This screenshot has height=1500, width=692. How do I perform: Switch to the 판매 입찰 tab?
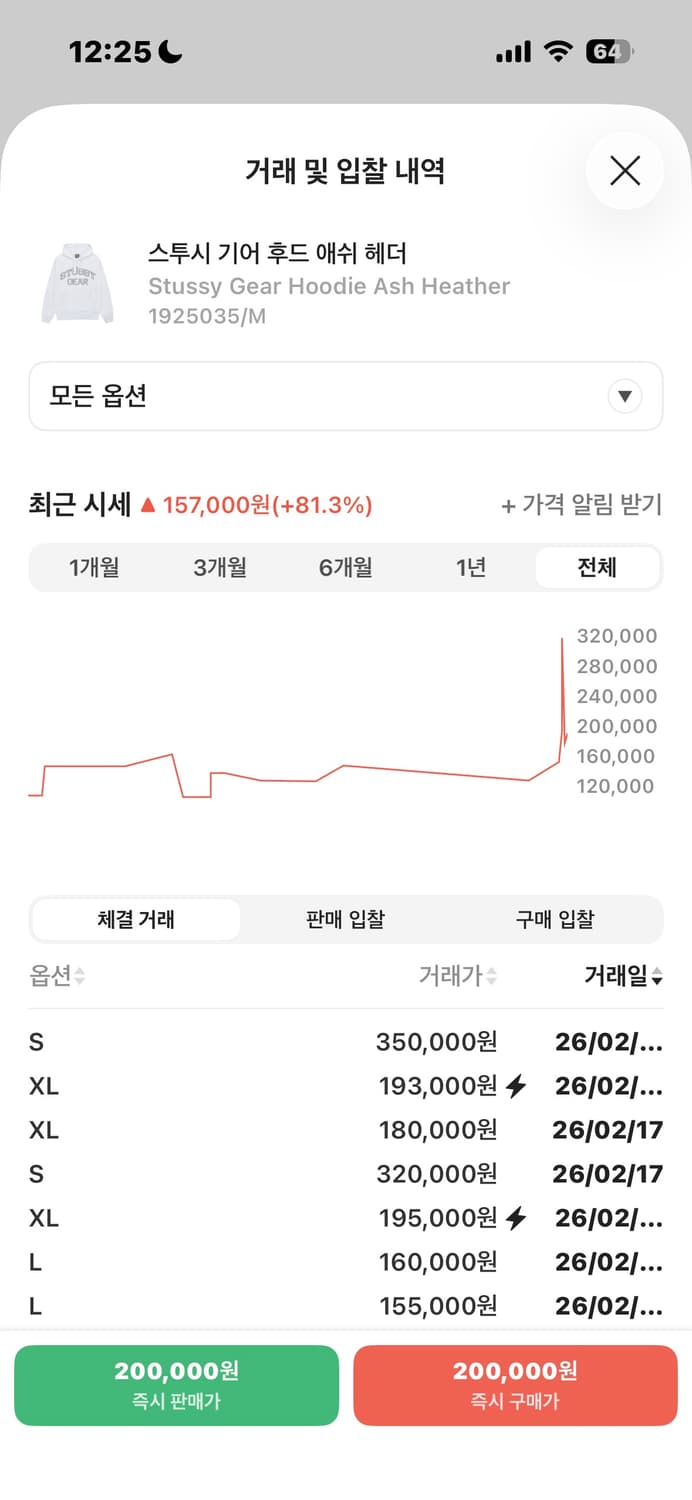[x=345, y=918]
